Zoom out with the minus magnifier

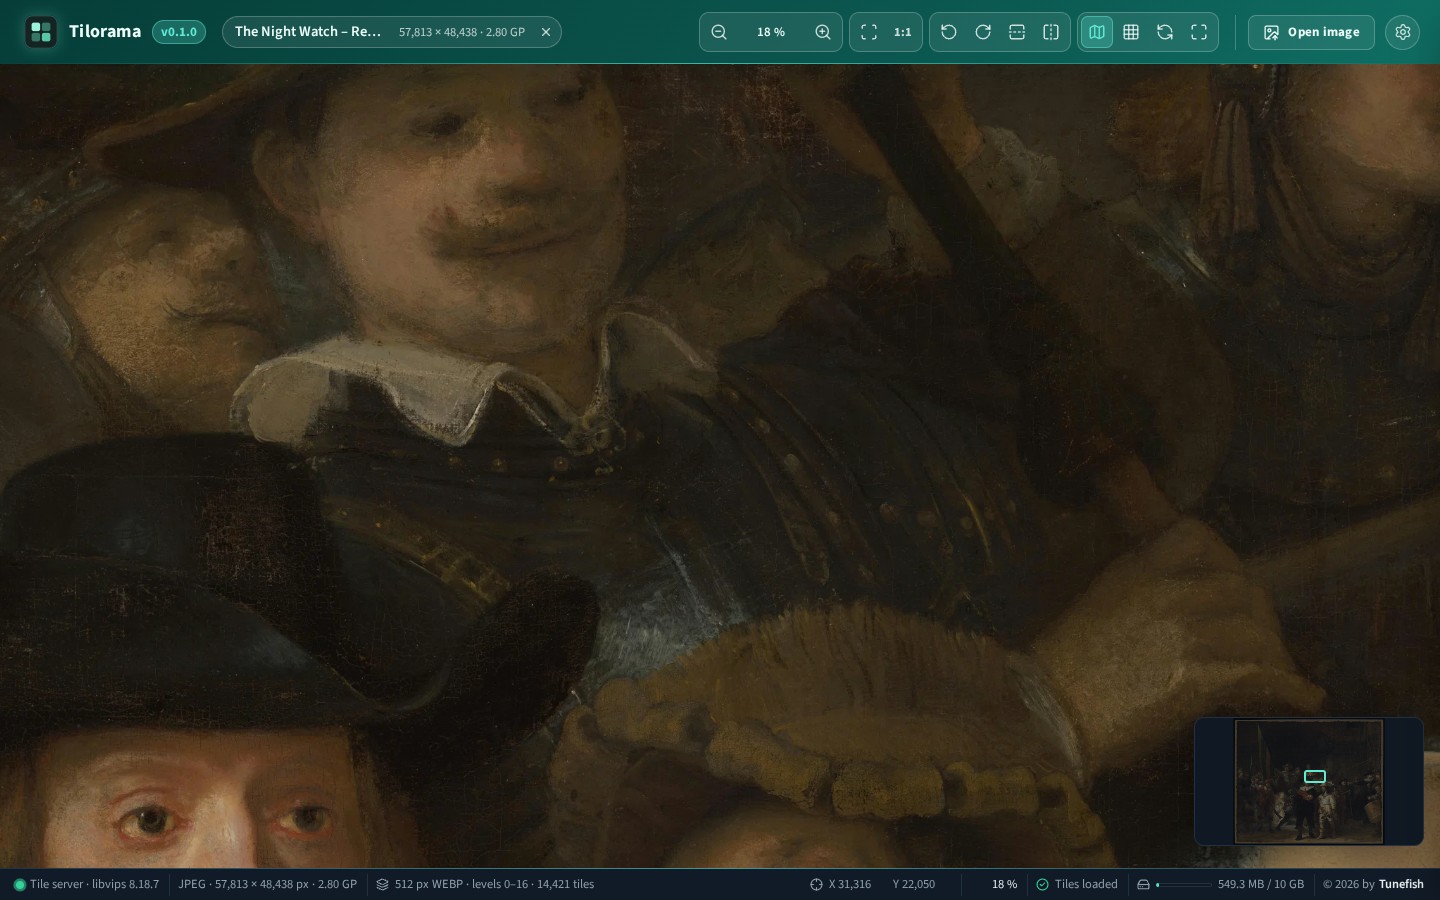719,32
